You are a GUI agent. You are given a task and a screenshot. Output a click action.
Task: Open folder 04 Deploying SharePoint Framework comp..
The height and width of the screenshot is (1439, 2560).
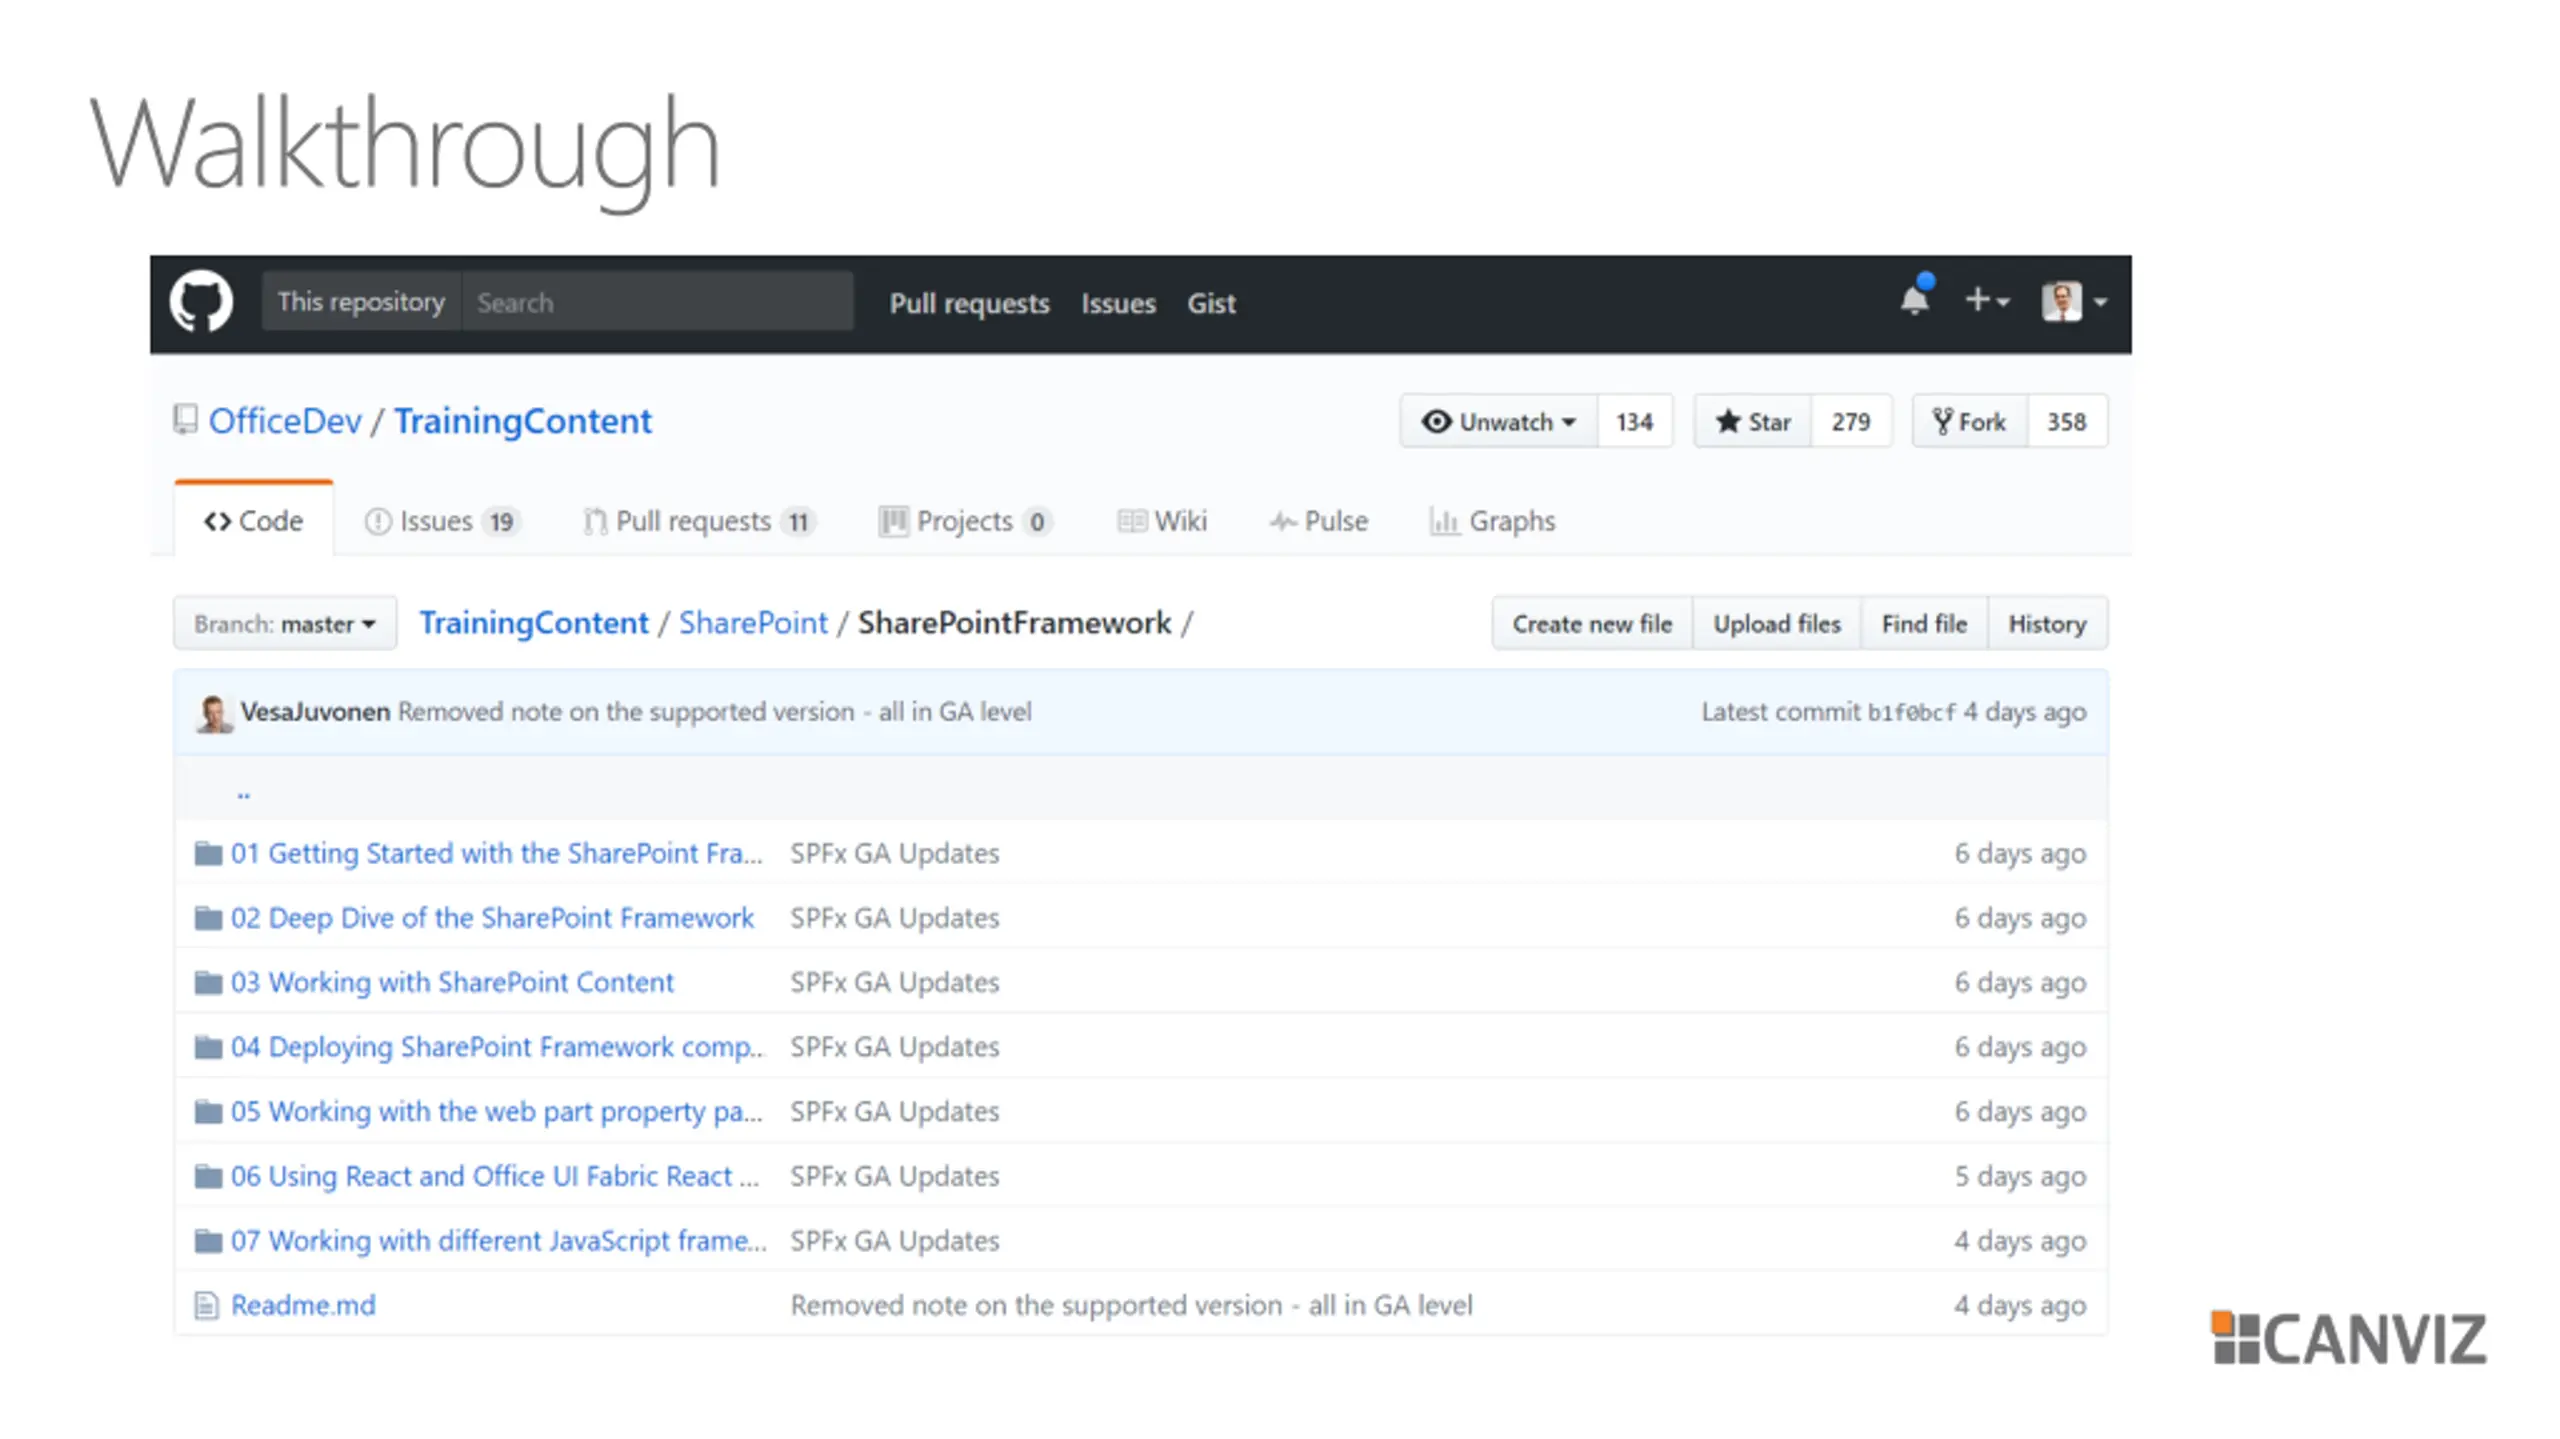[x=497, y=1047]
